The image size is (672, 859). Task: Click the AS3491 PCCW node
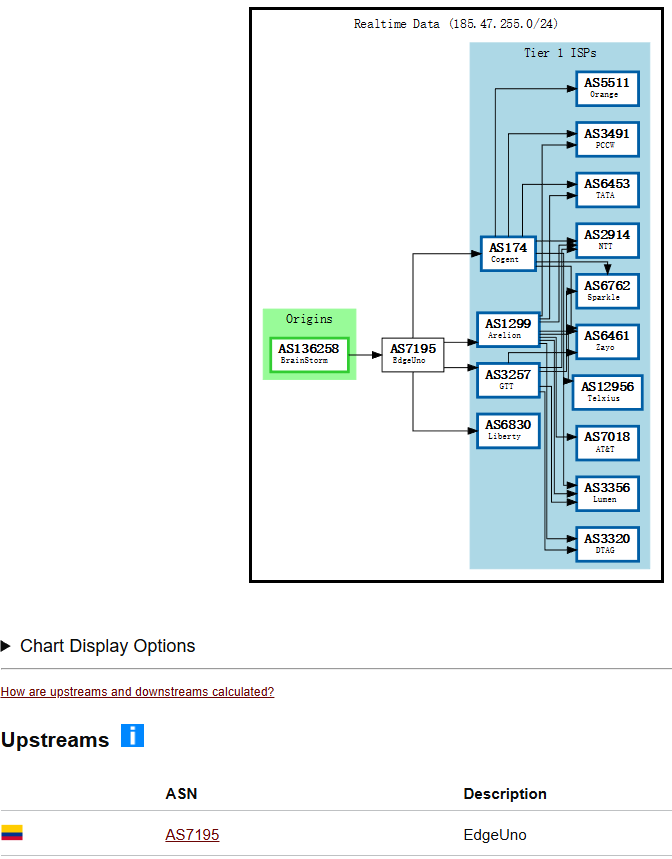click(607, 139)
